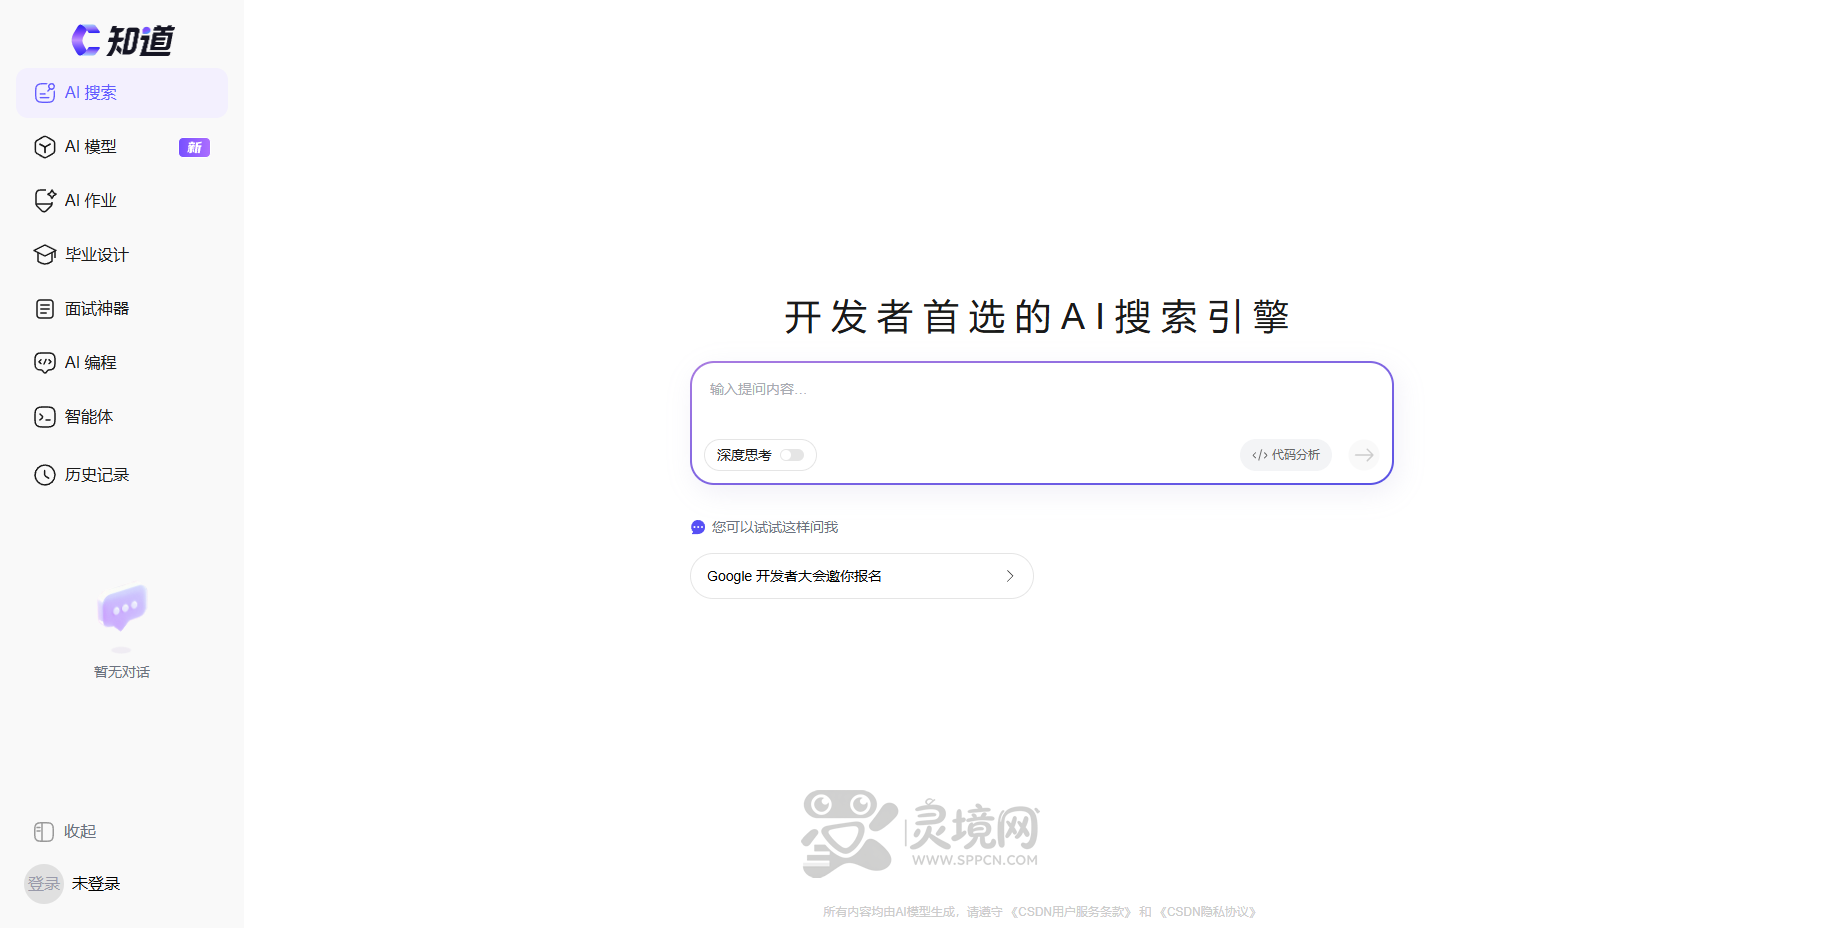Open the CSDN隐私协议 link
Screen dimensions: 1840x928
coord(1208,912)
